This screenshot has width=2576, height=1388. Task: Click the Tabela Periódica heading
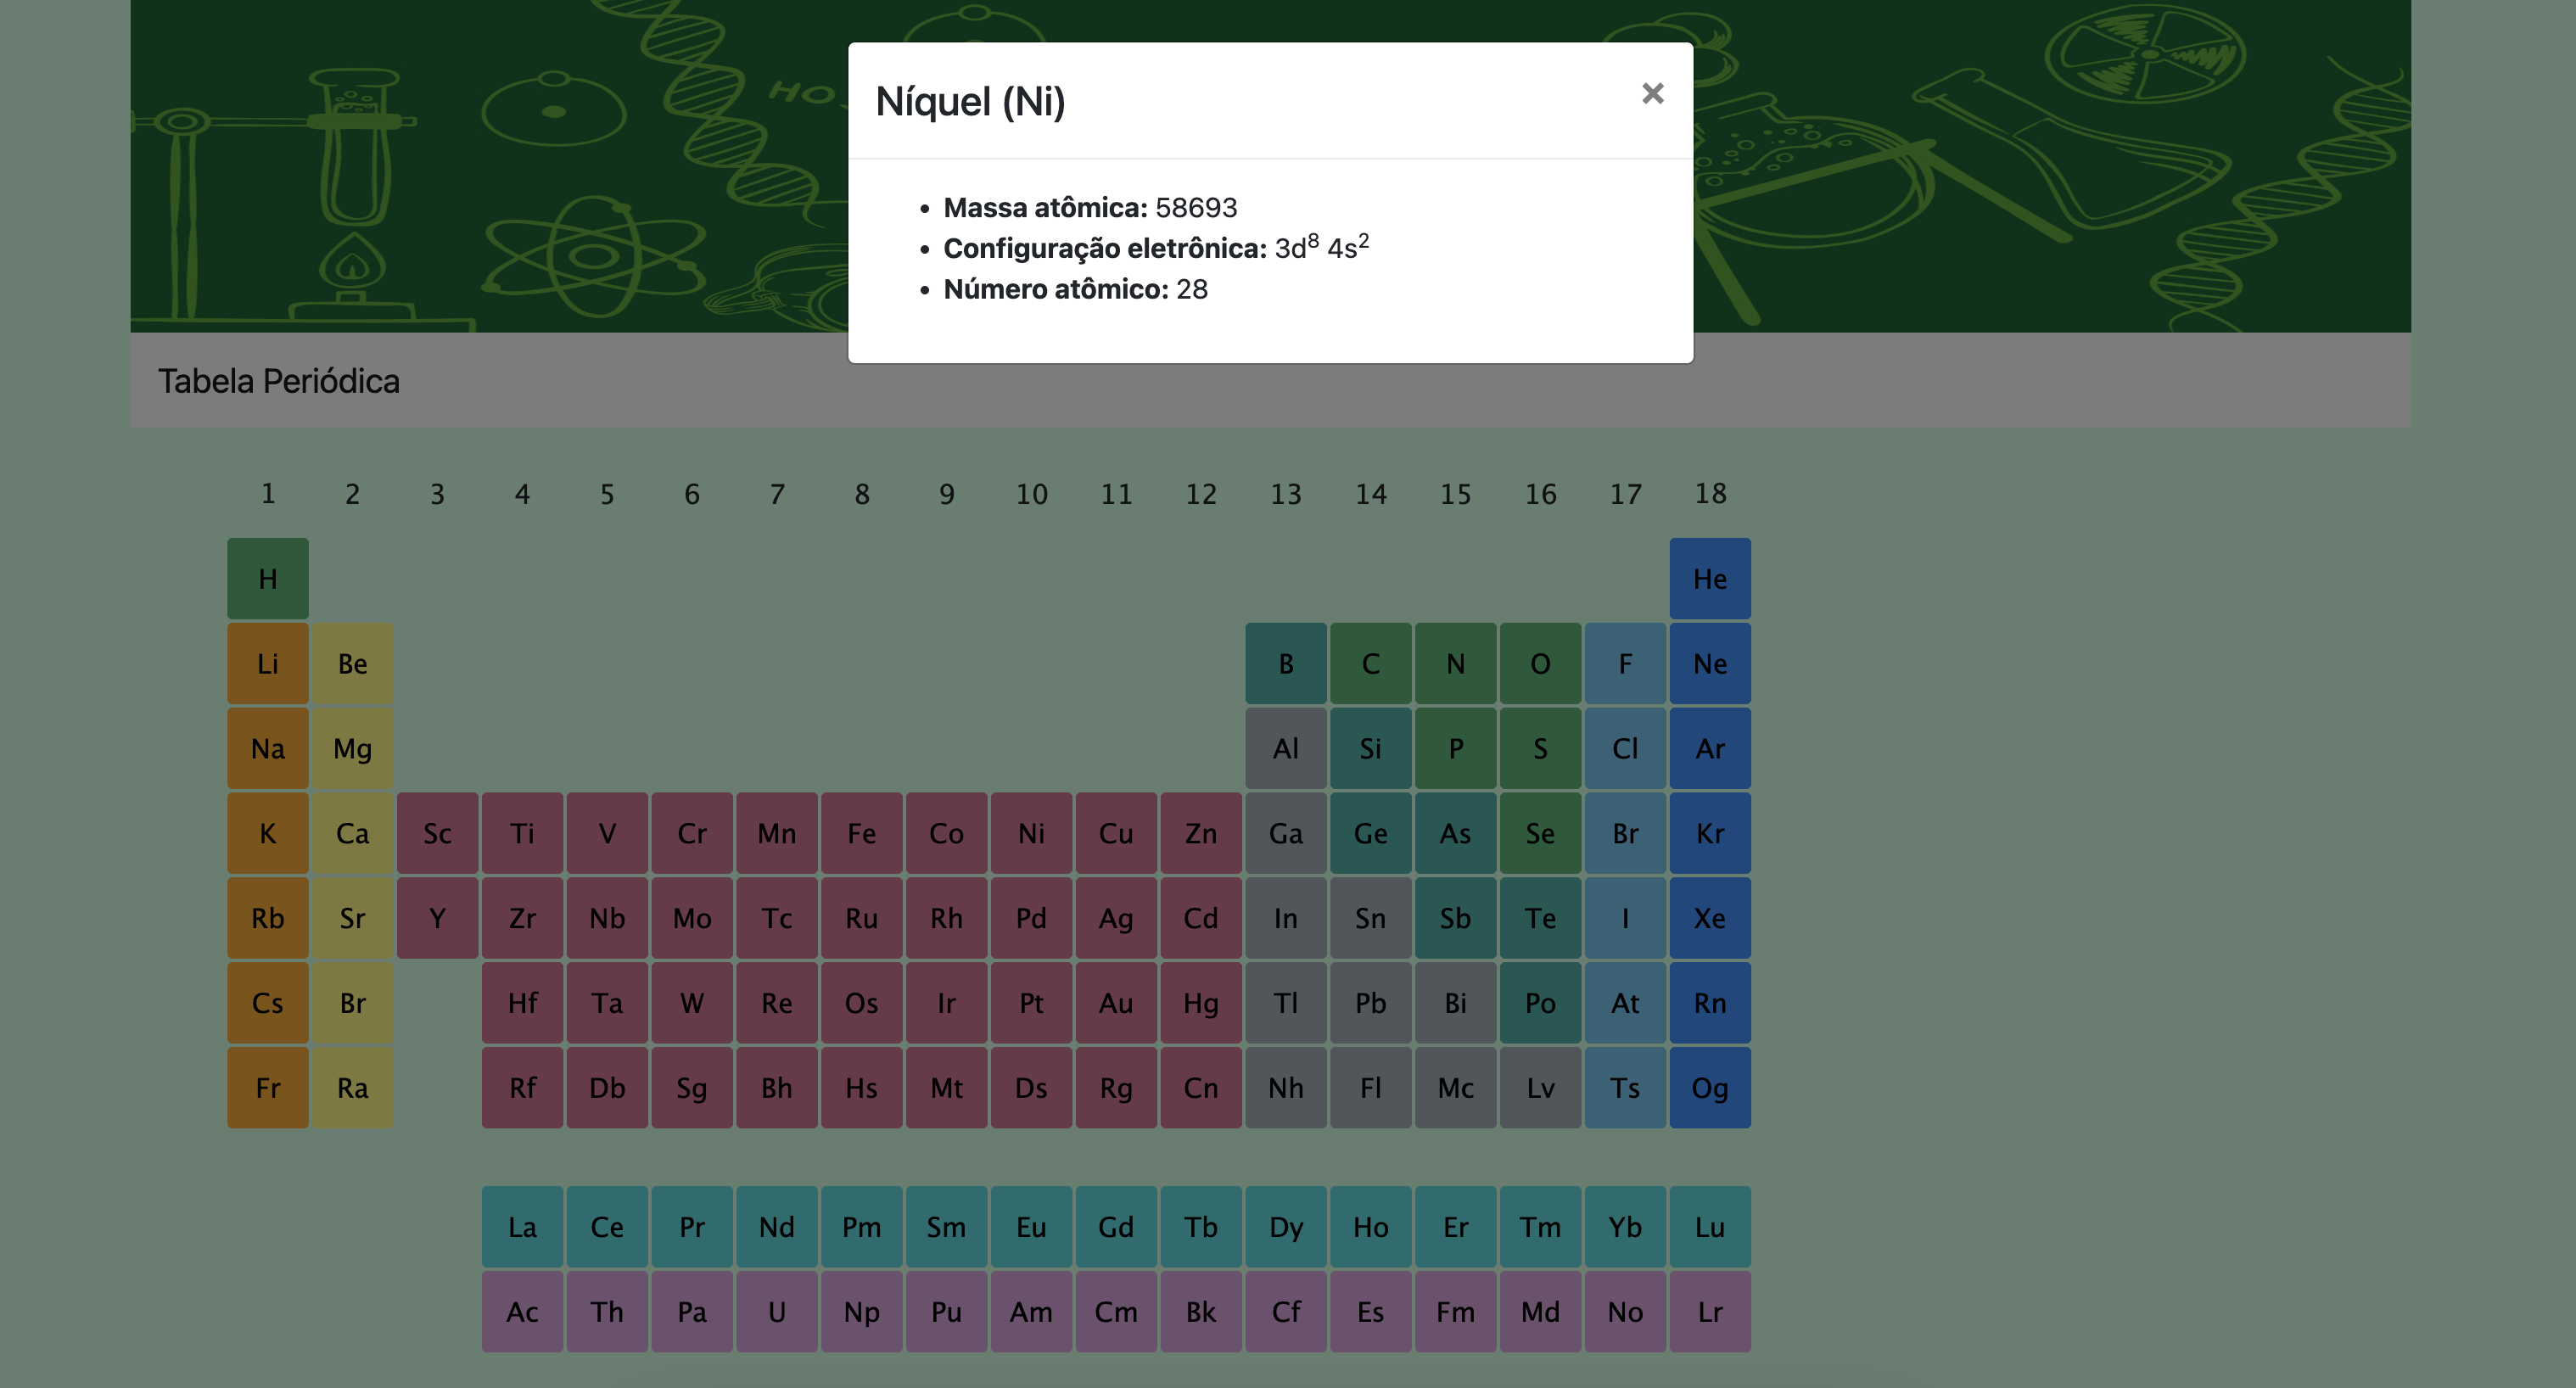[278, 381]
